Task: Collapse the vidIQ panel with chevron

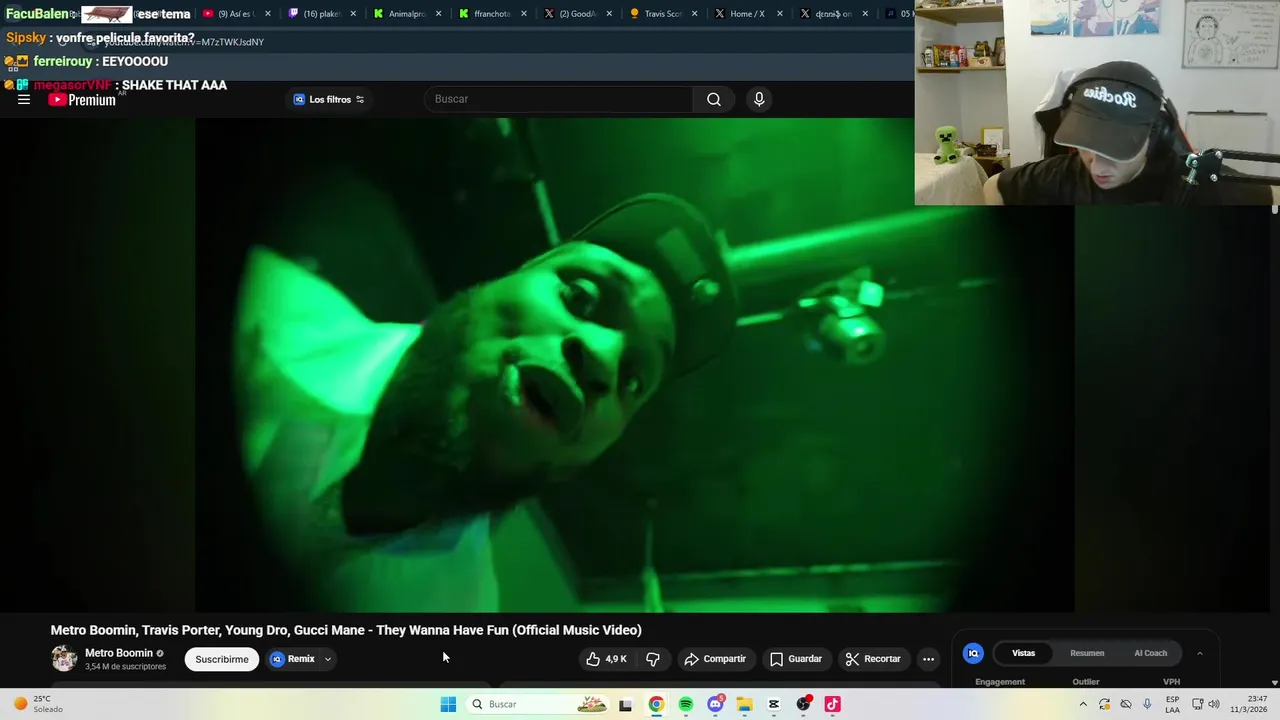Action: [x=1200, y=653]
